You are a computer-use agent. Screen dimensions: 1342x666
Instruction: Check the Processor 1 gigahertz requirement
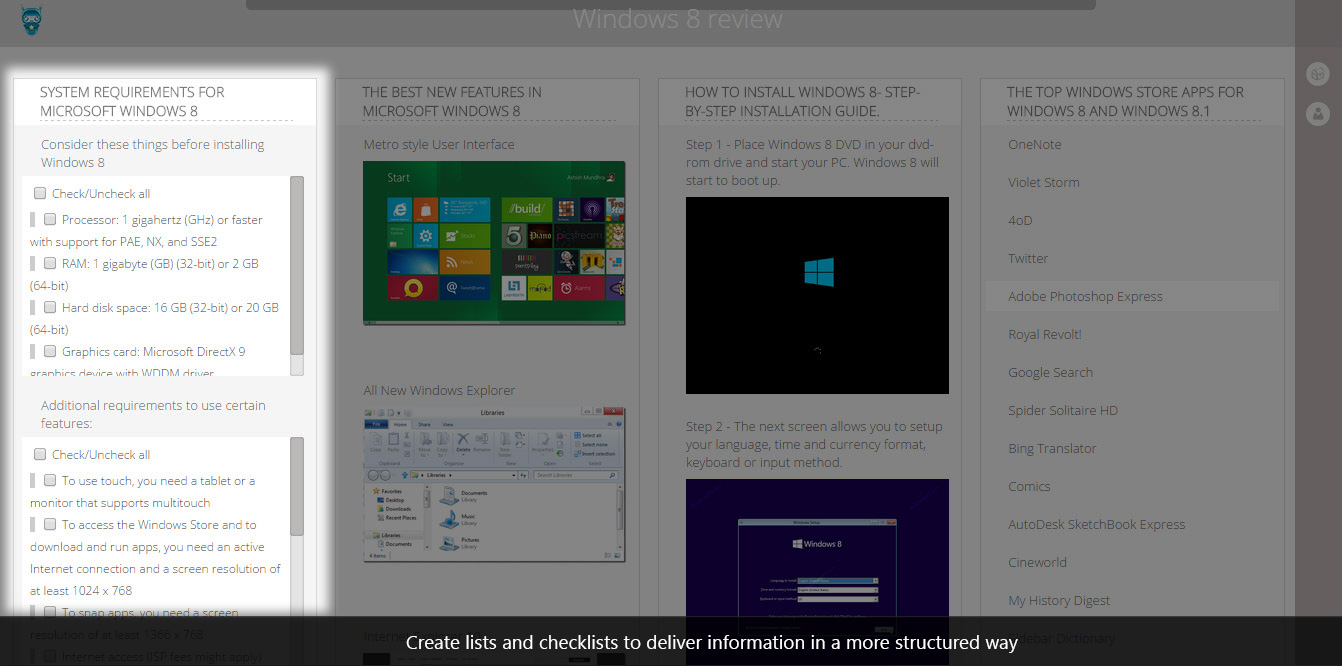(x=50, y=219)
